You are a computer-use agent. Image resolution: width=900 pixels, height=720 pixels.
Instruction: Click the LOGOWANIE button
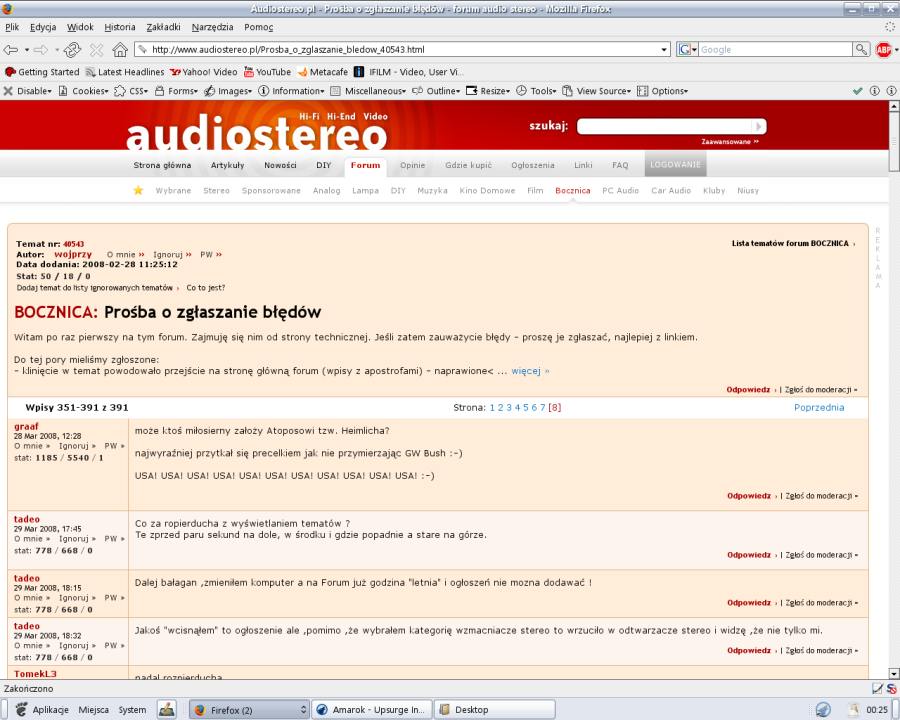676,164
